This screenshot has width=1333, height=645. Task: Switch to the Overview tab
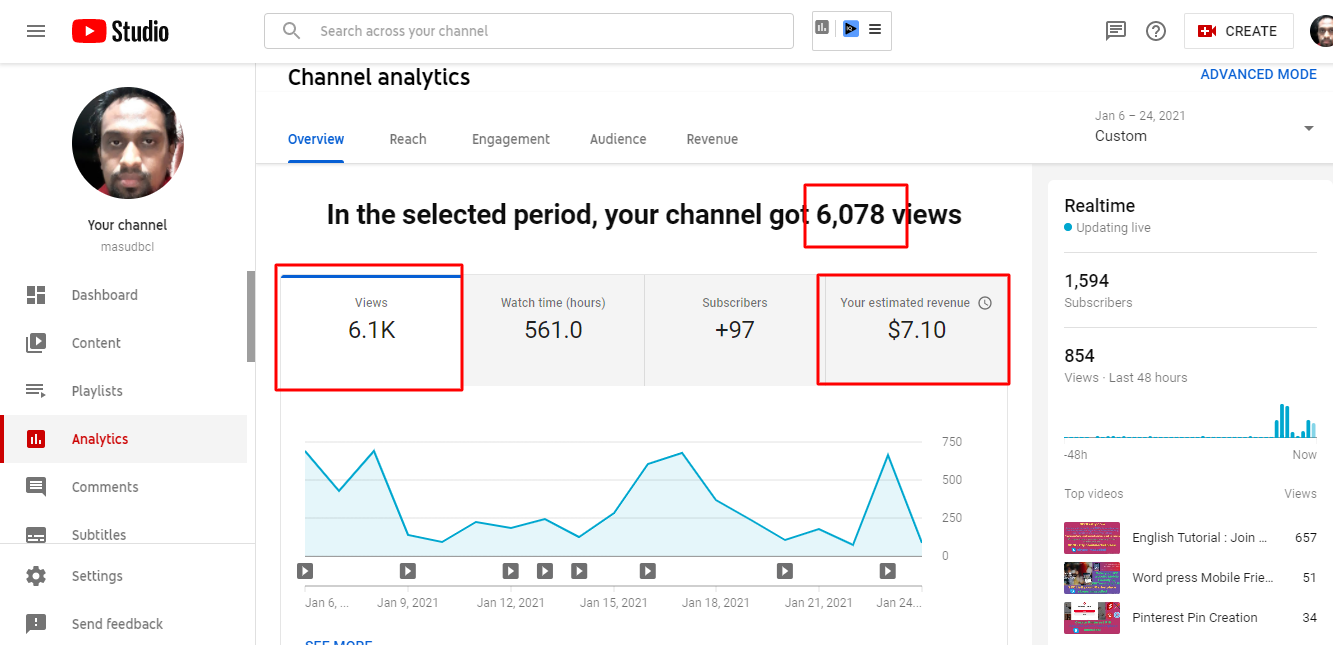[316, 139]
